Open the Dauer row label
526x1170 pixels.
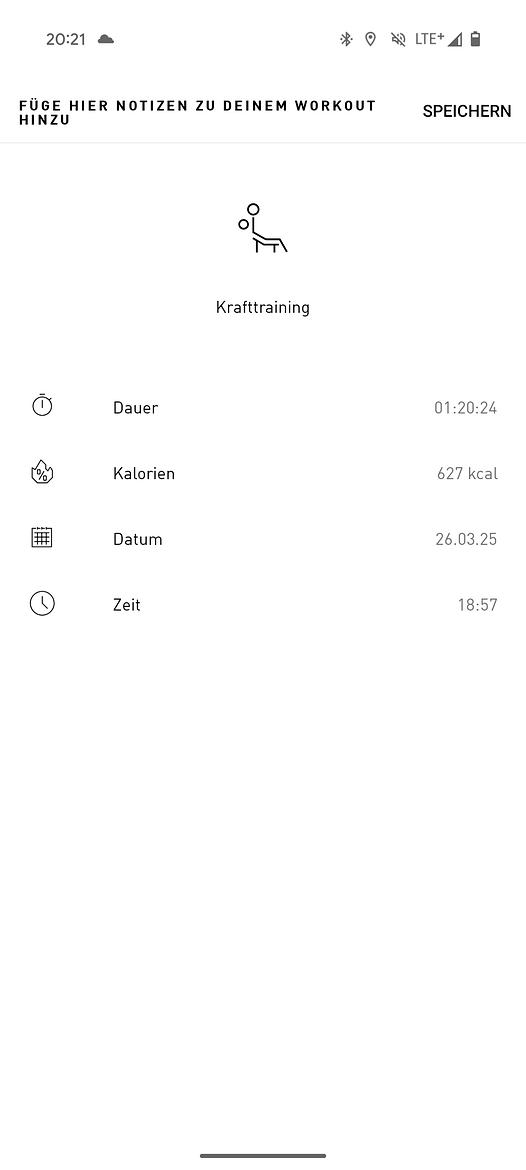click(136, 408)
